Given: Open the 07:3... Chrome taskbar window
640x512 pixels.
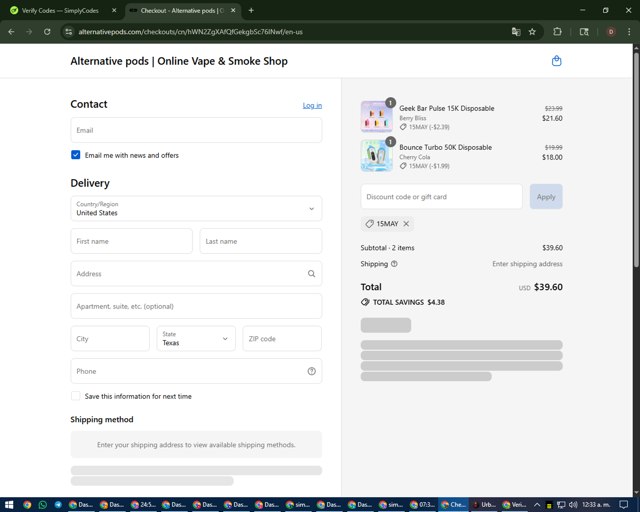Looking at the screenshot, I should pyautogui.click(x=422, y=505).
